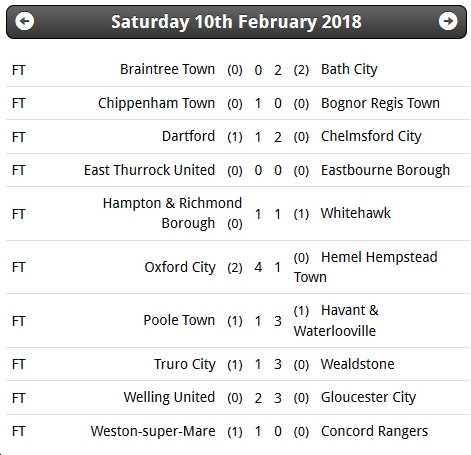Select the Dartford team name
Image resolution: width=471 pixels, height=455 pixels.
tap(188, 136)
